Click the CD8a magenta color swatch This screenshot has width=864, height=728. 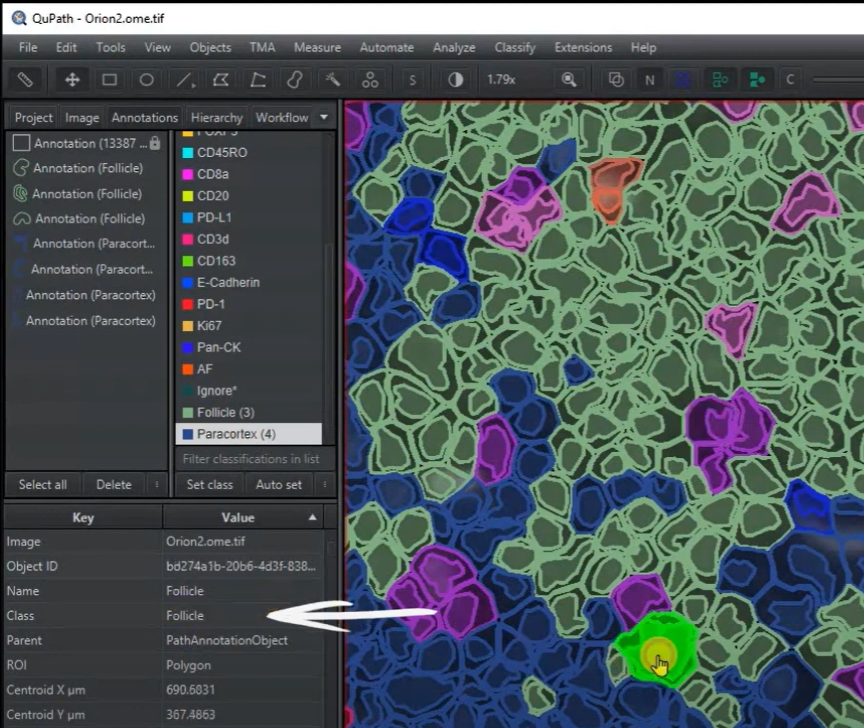186,174
